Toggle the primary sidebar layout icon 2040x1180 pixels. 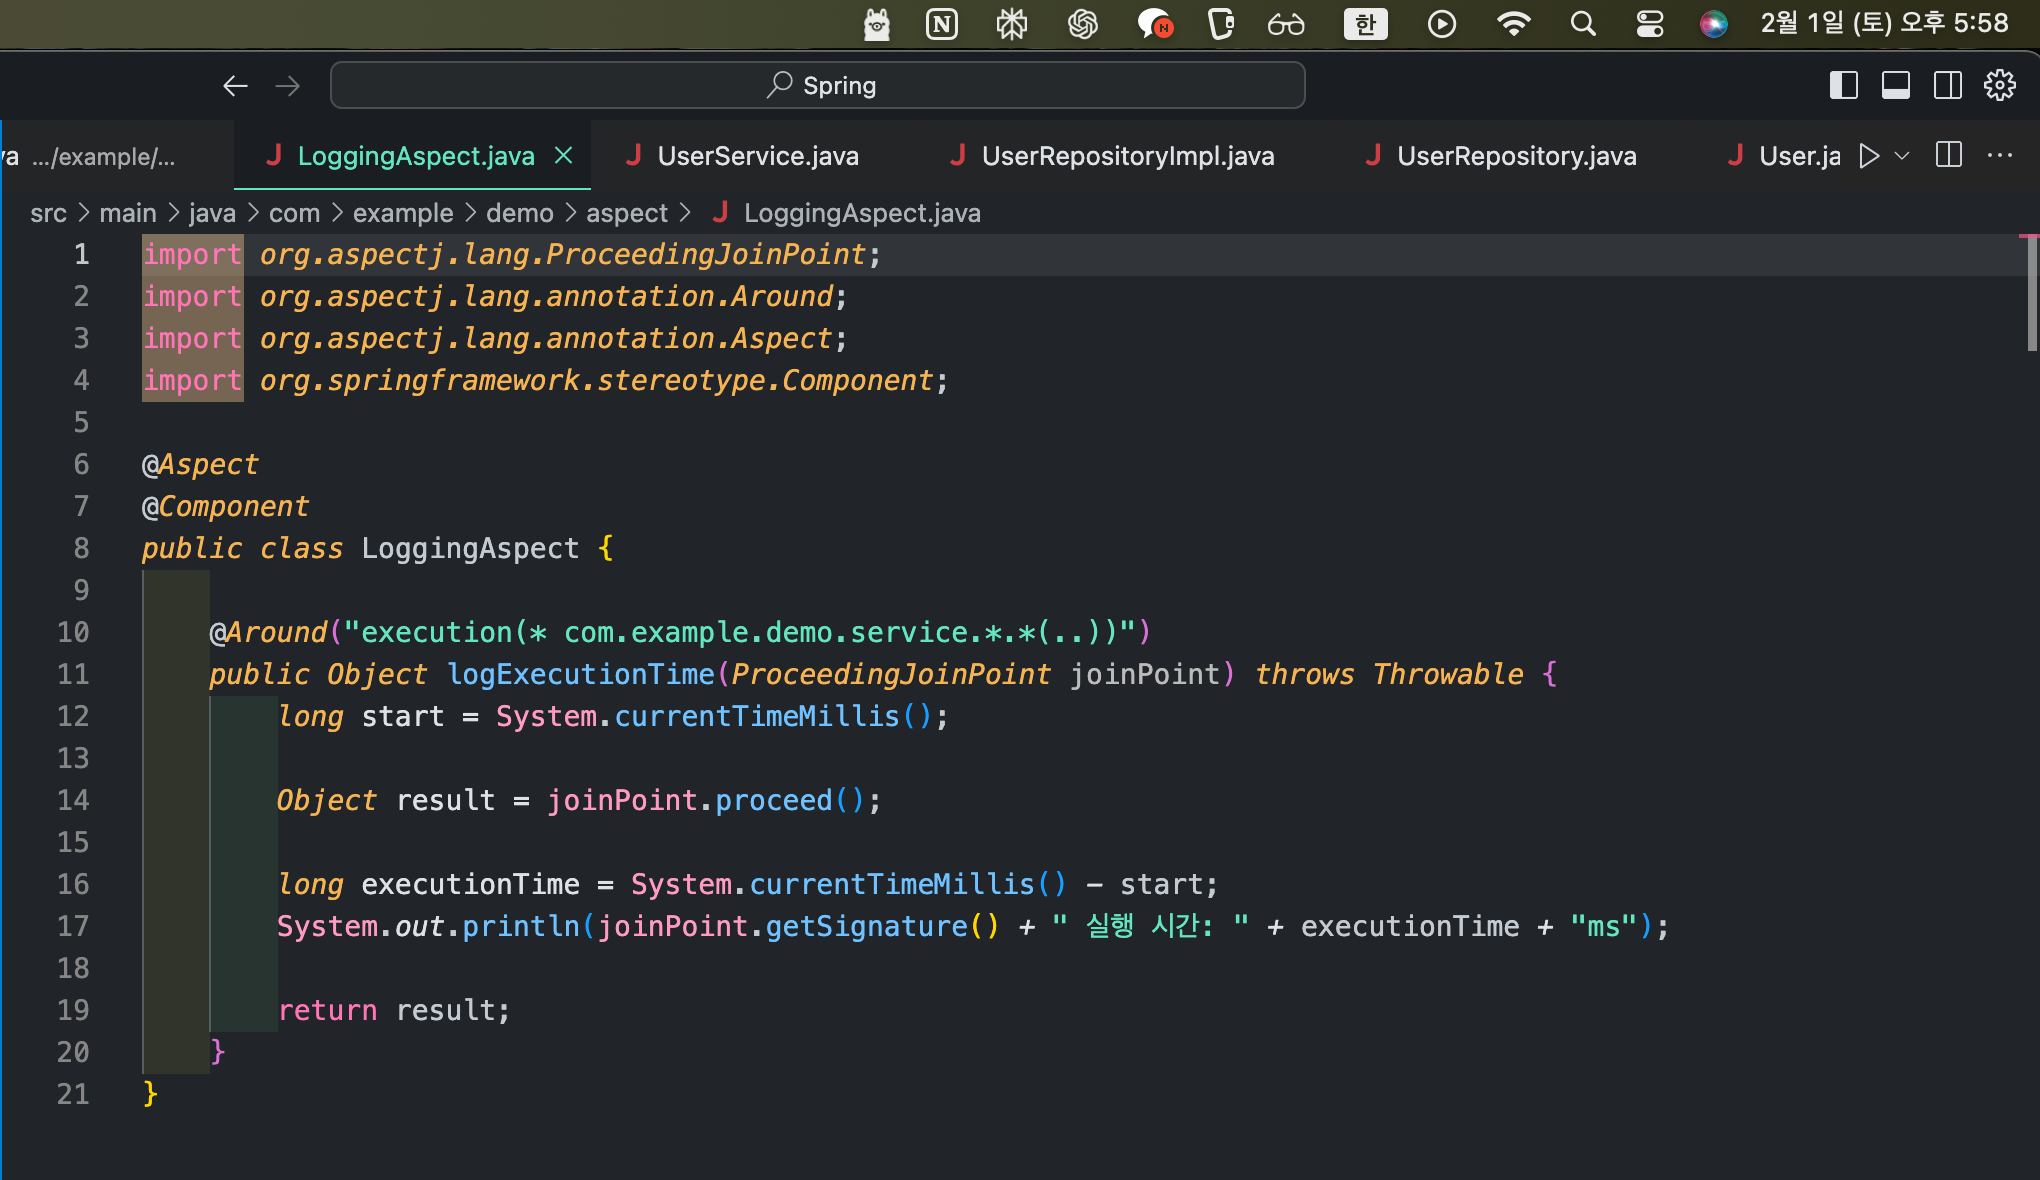point(1843,86)
